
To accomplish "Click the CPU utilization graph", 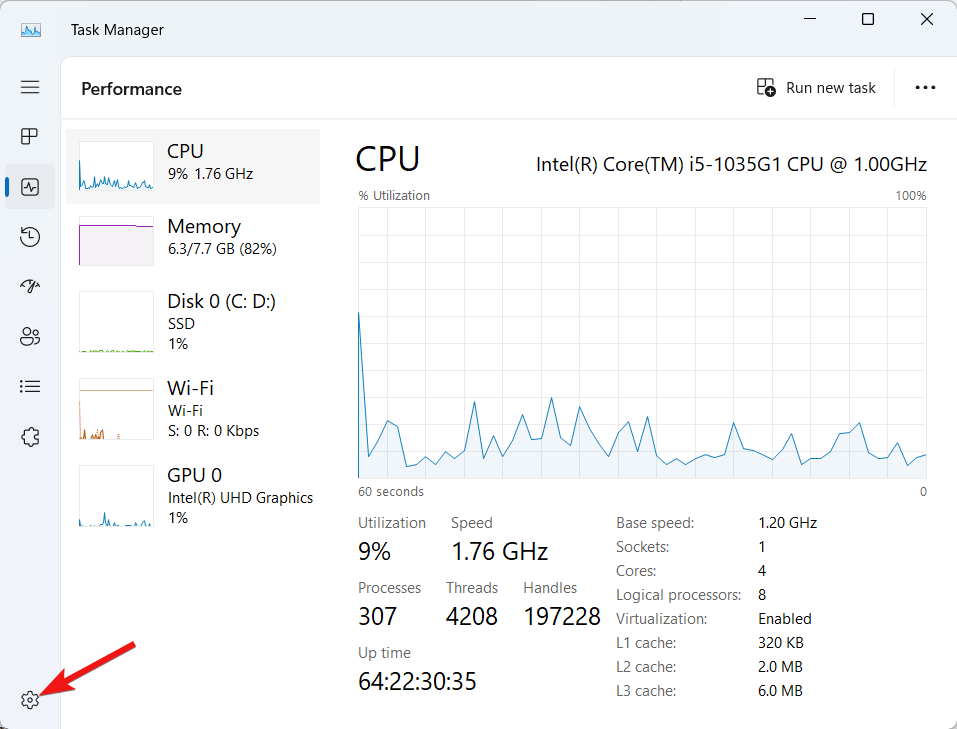I will pyautogui.click(x=642, y=343).
